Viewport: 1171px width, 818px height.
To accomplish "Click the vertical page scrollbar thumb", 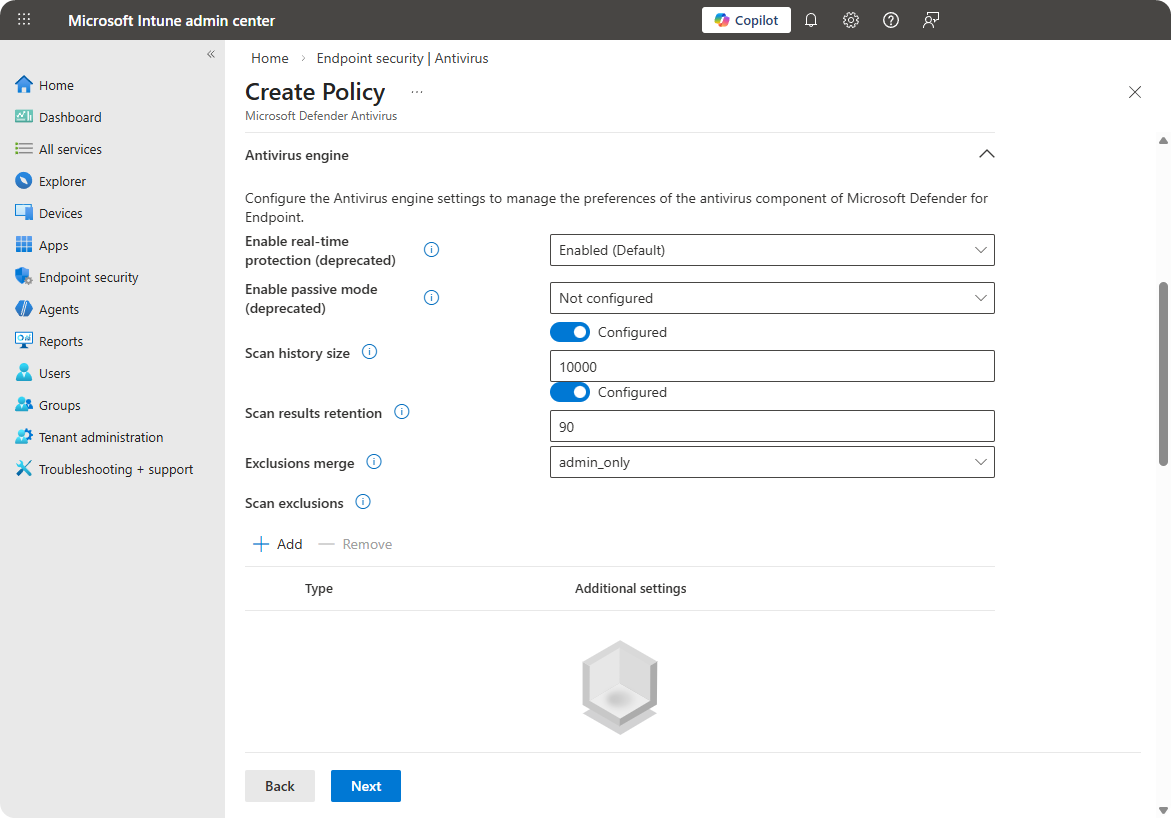I will [x=1162, y=372].
